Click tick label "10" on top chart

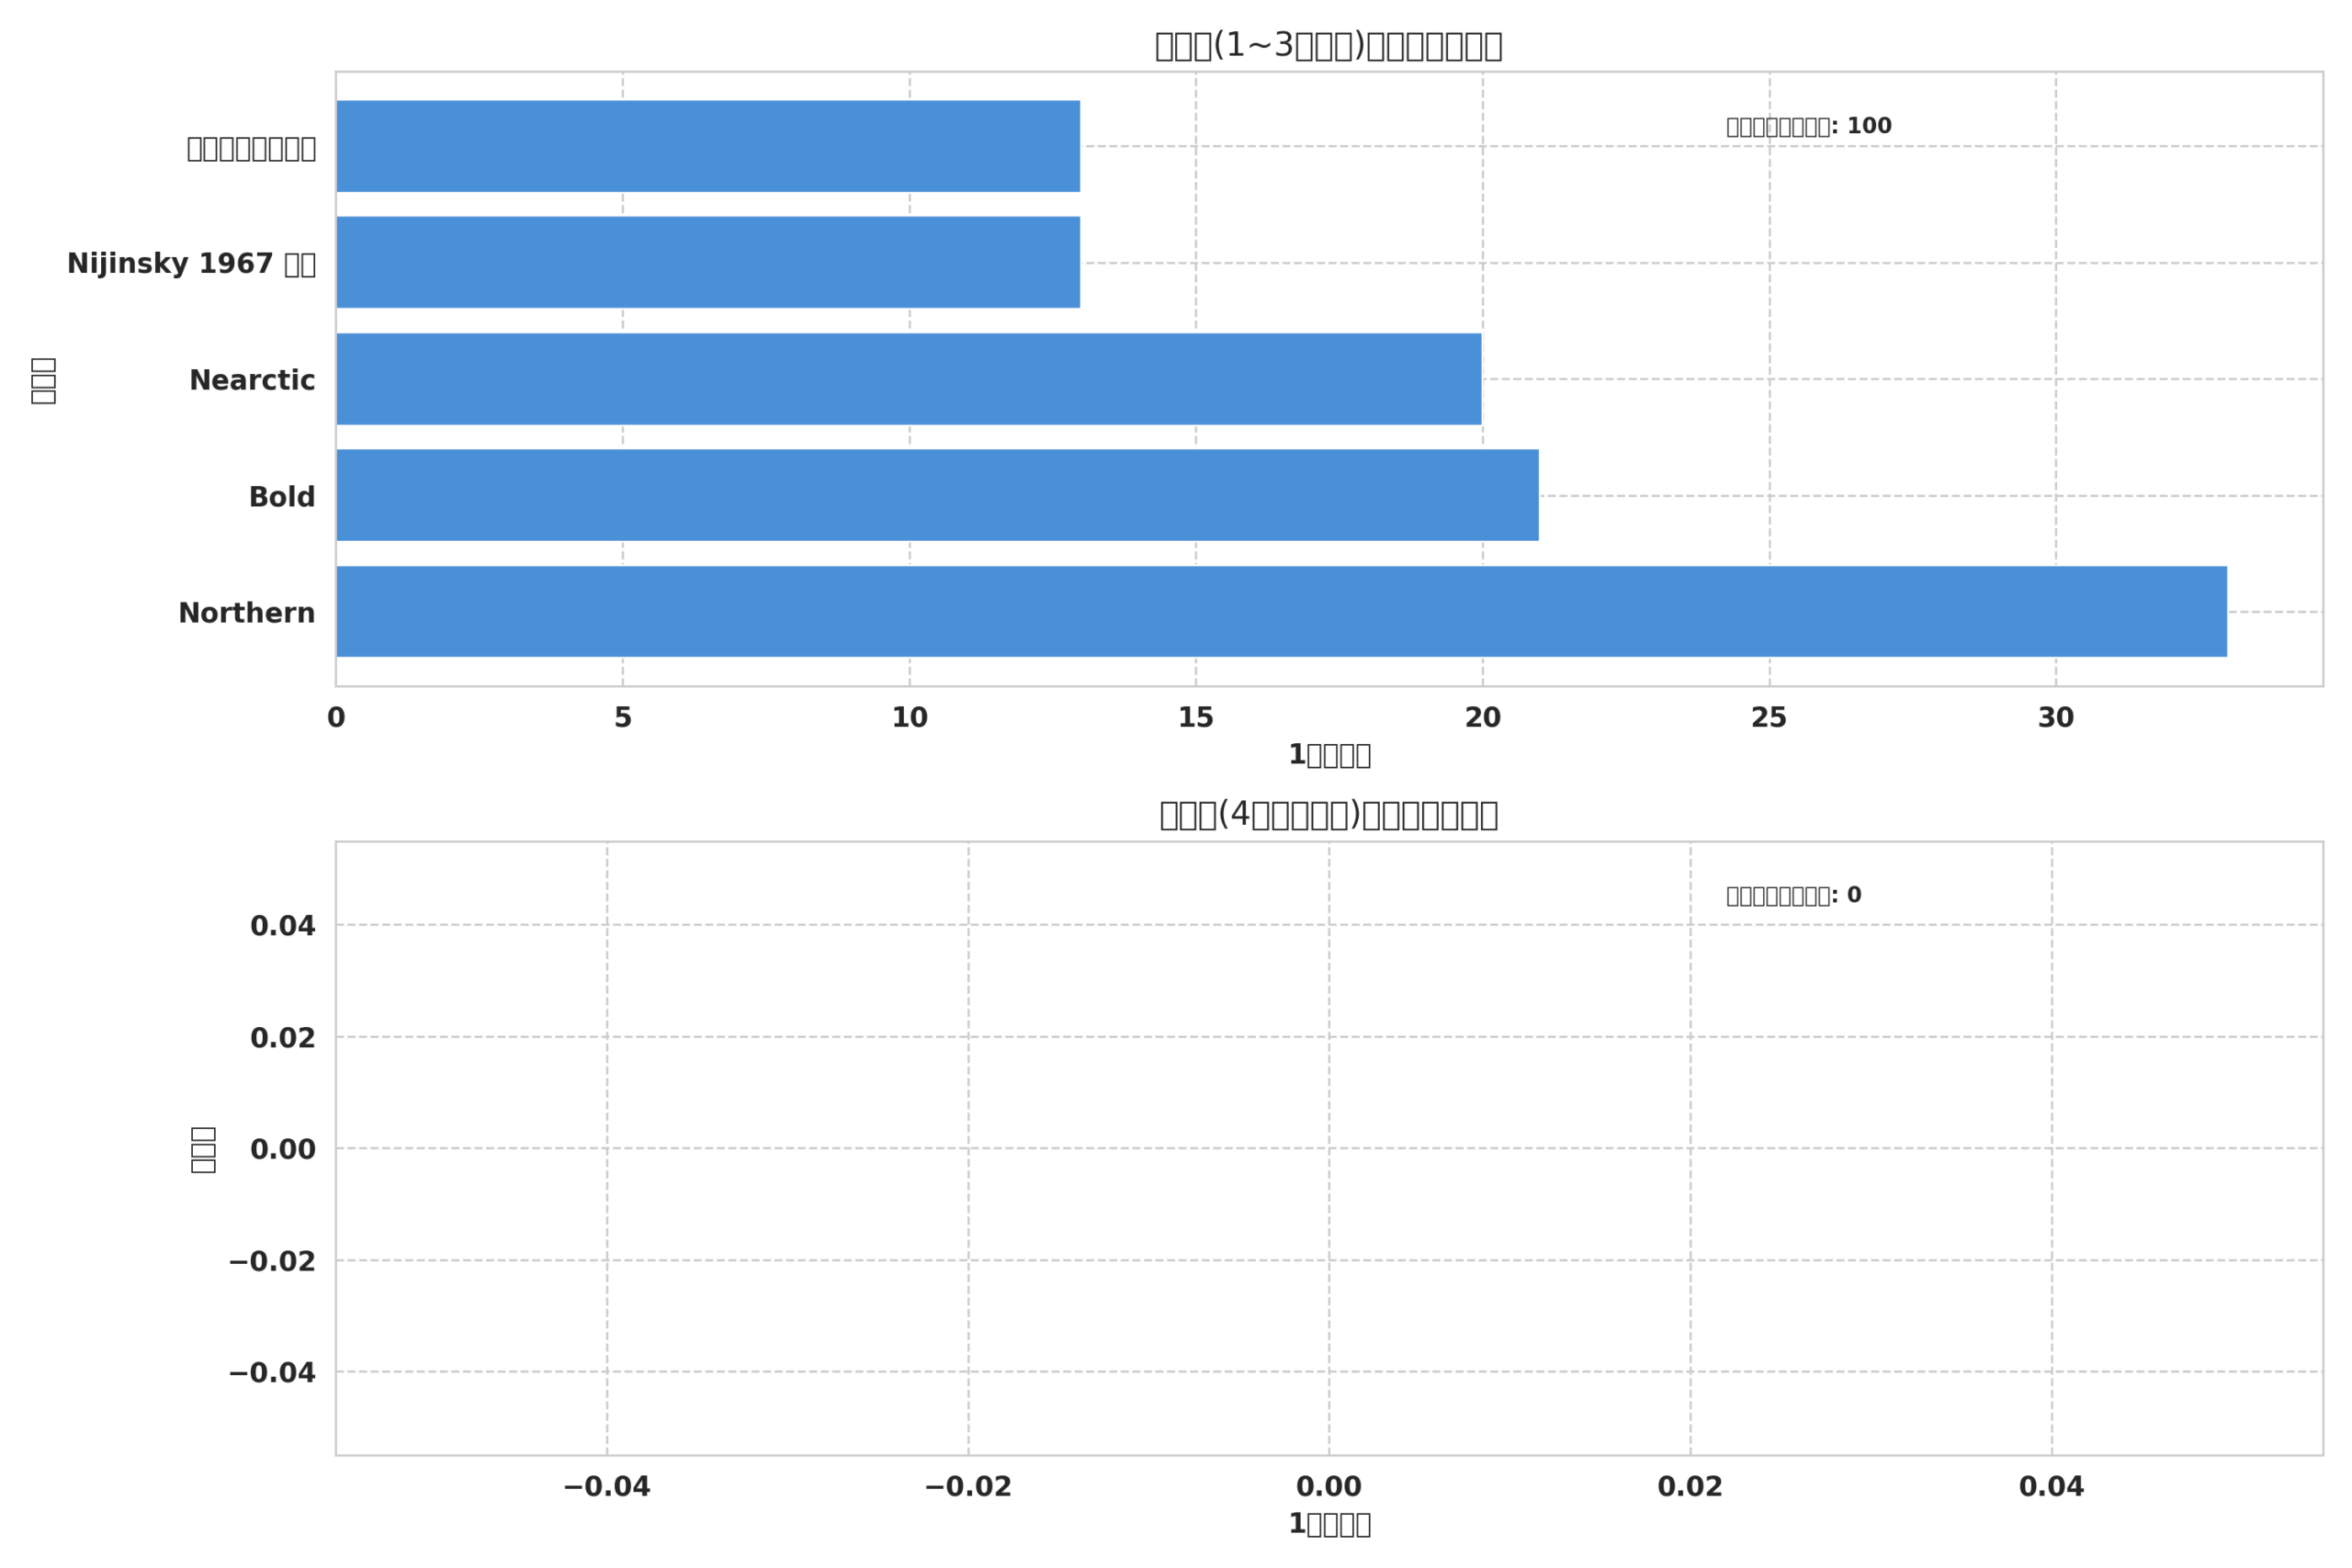[x=910, y=718]
